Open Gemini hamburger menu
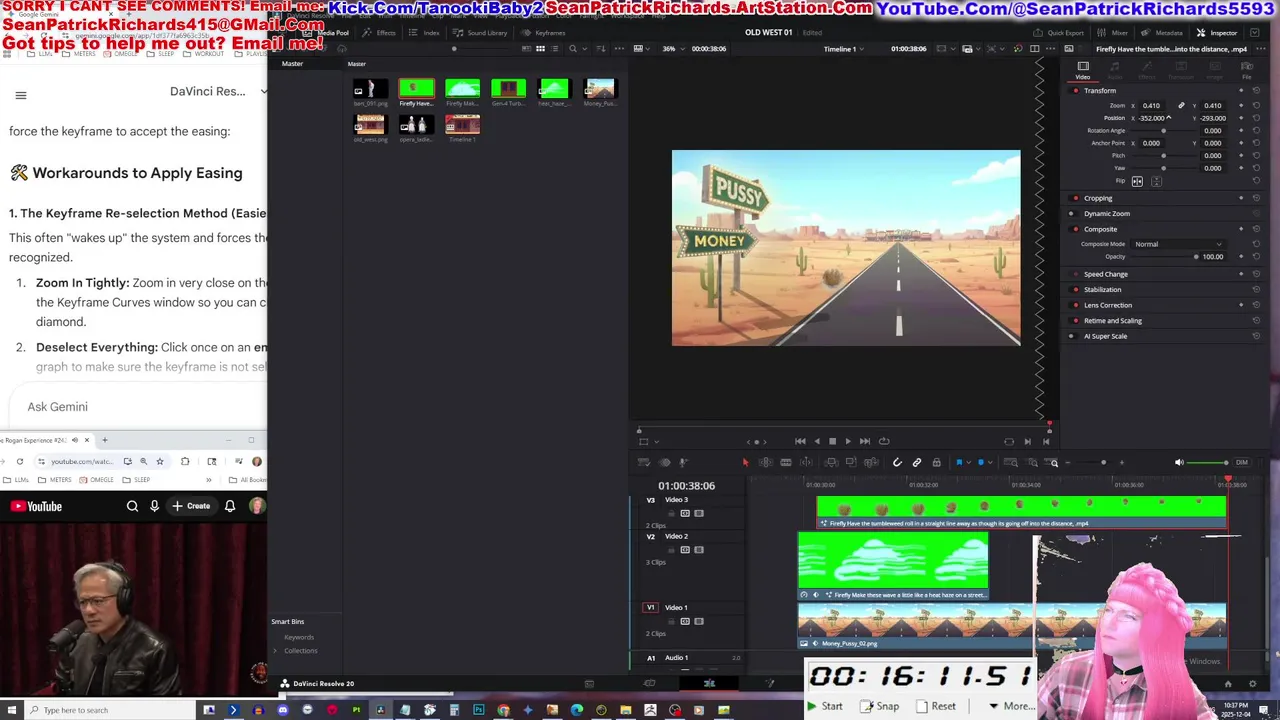The image size is (1280, 720). [x=20, y=95]
